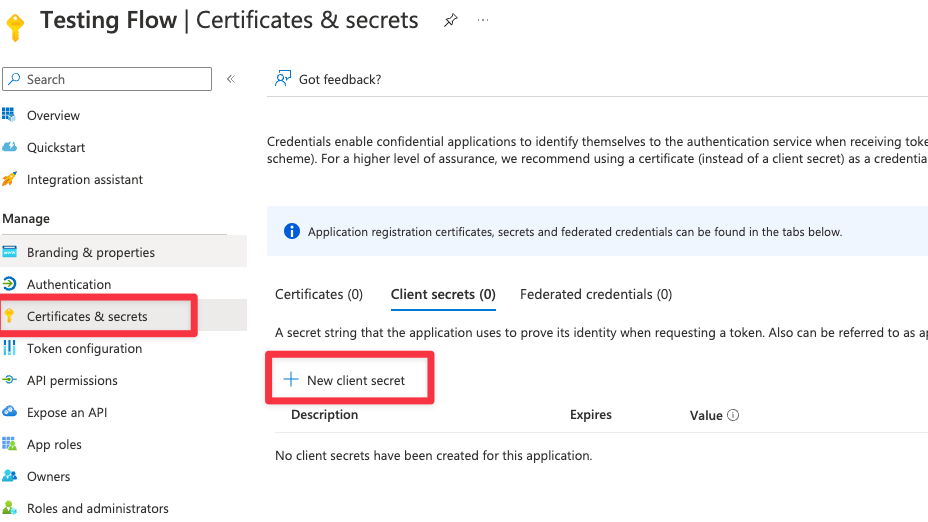Pin the Testing Flow page
Viewport: 928px width, 522px height.
point(450,21)
